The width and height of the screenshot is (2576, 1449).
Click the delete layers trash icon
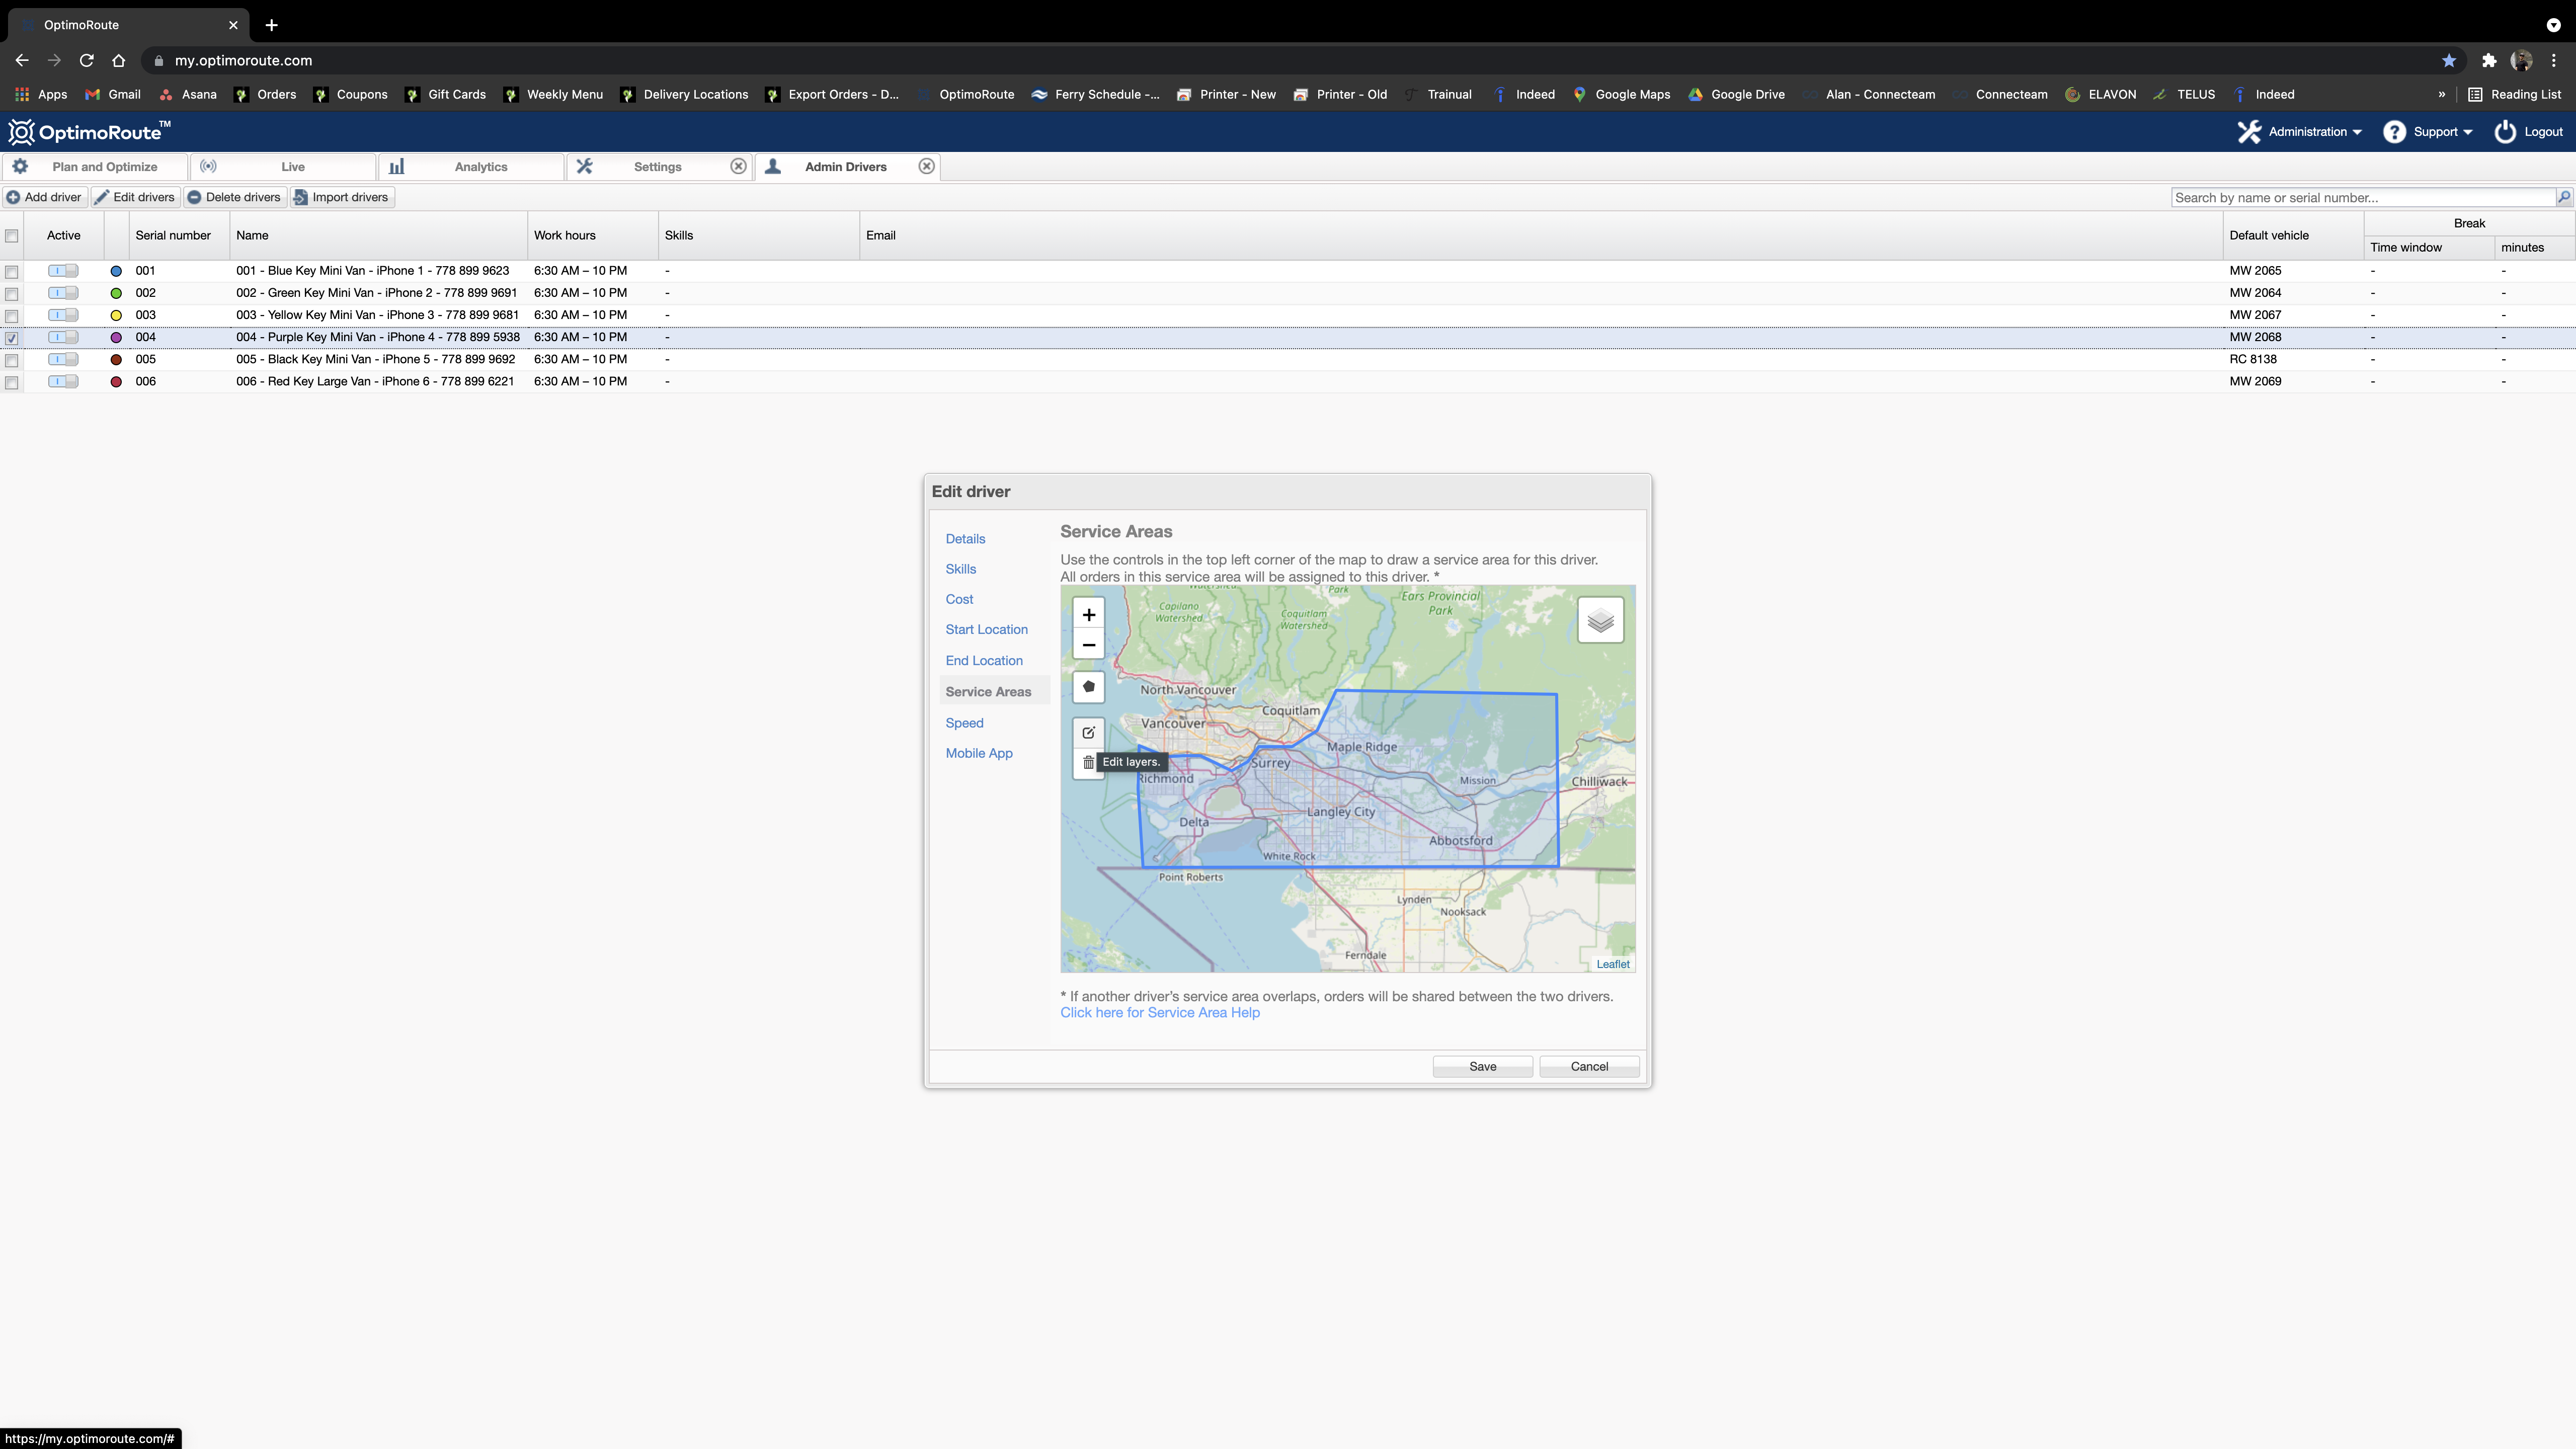[1087, 762]
